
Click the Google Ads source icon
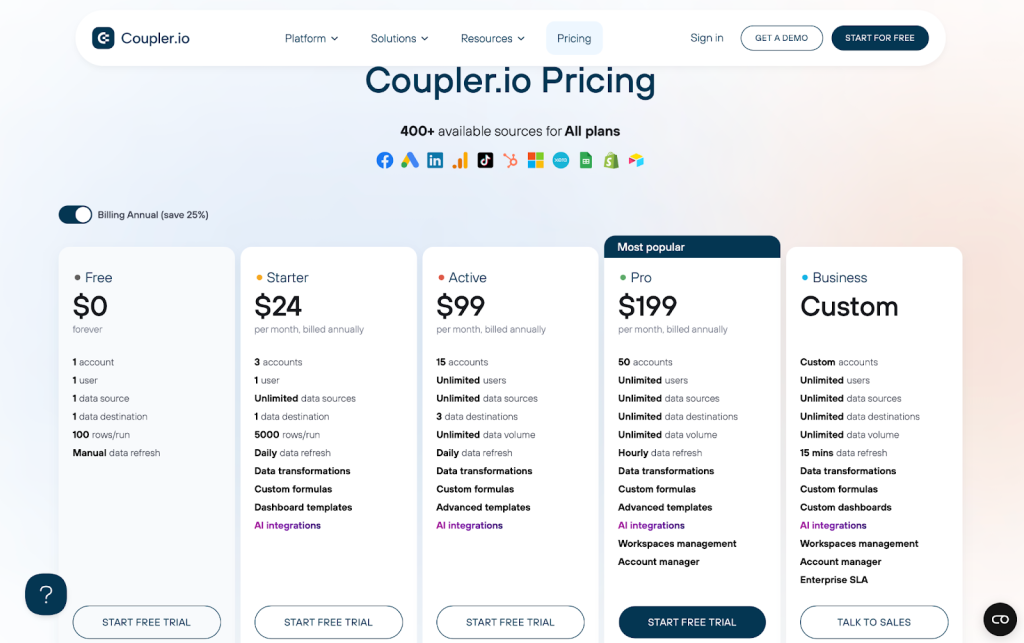click(x=410, y=160)
